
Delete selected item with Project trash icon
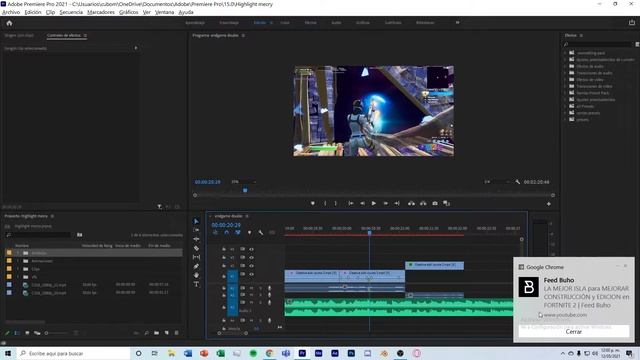176,333
